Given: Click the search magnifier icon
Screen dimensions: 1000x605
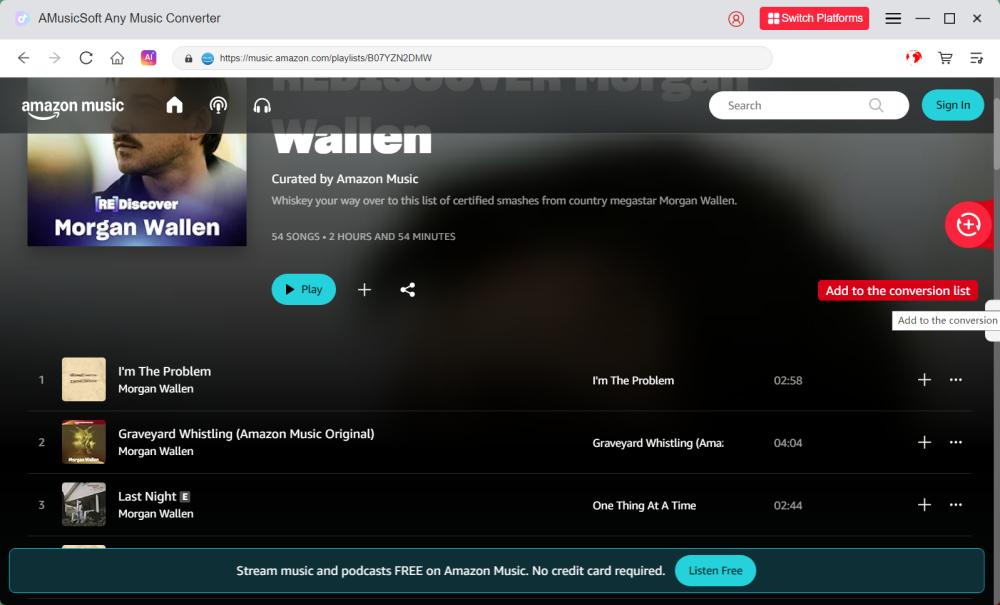Looking at the screenshot, I should (x=876, y=105).
